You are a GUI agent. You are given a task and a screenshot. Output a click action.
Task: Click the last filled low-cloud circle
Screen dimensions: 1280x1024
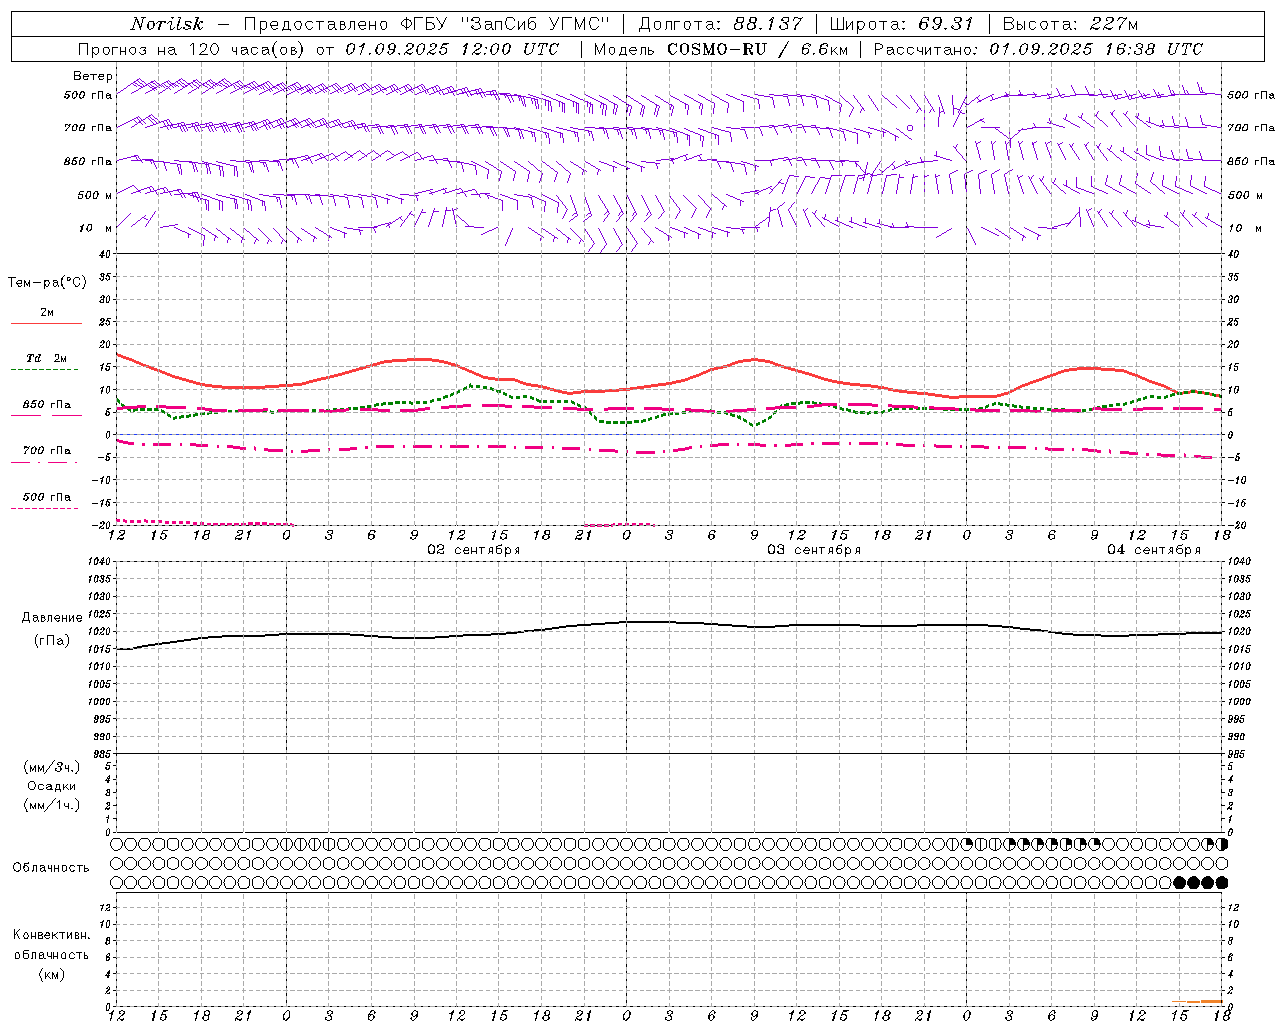[1222, 882]
